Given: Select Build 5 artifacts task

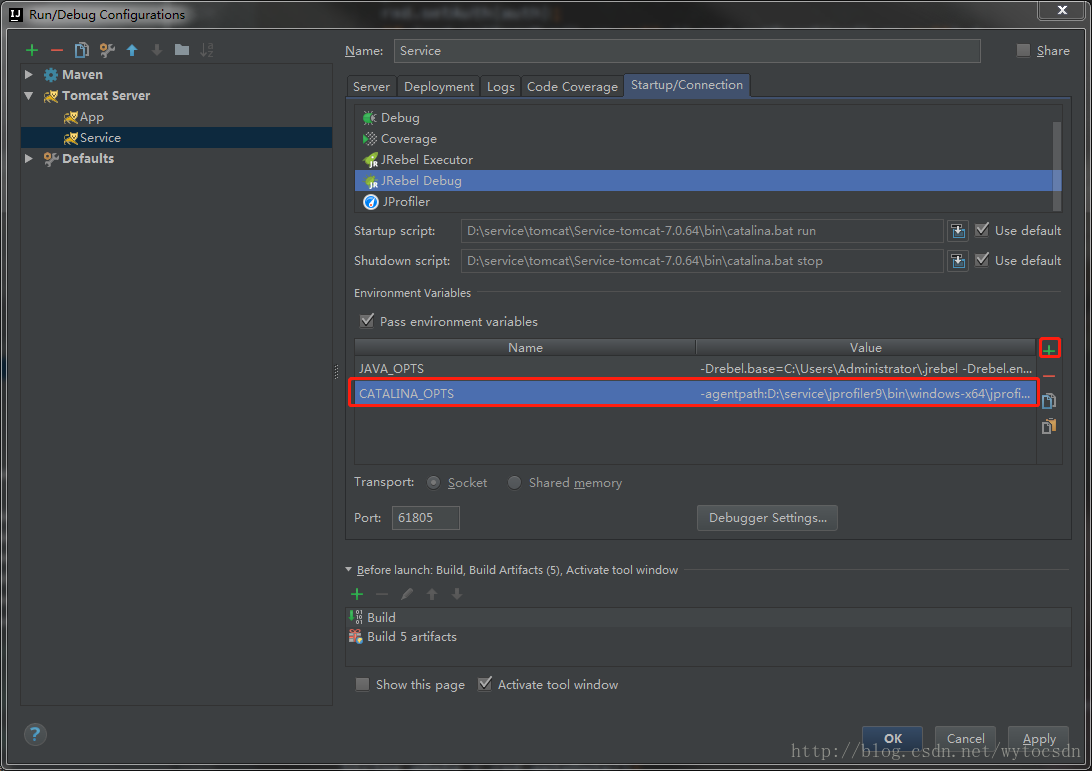Looking at the screenshot, I should (x=708, y=637).
